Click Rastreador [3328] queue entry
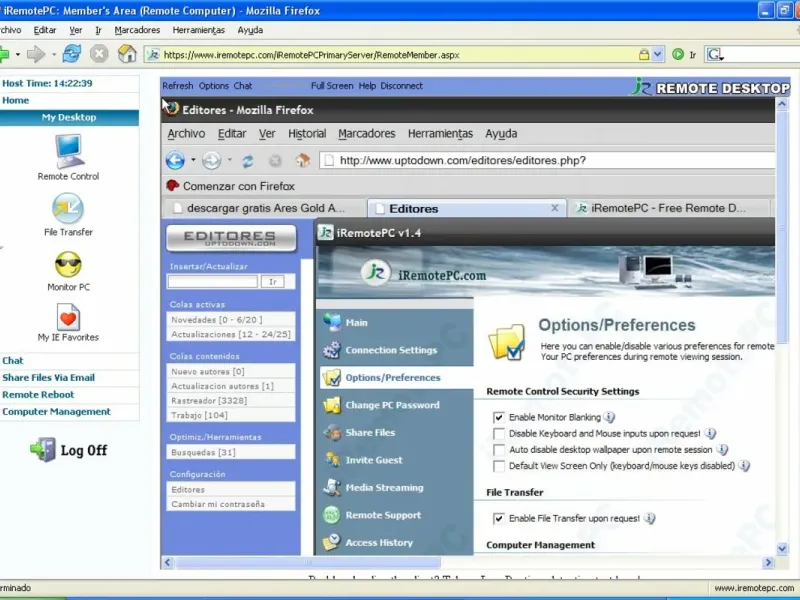Viewport: 800px width, 600px height. (x=231, y=401)
